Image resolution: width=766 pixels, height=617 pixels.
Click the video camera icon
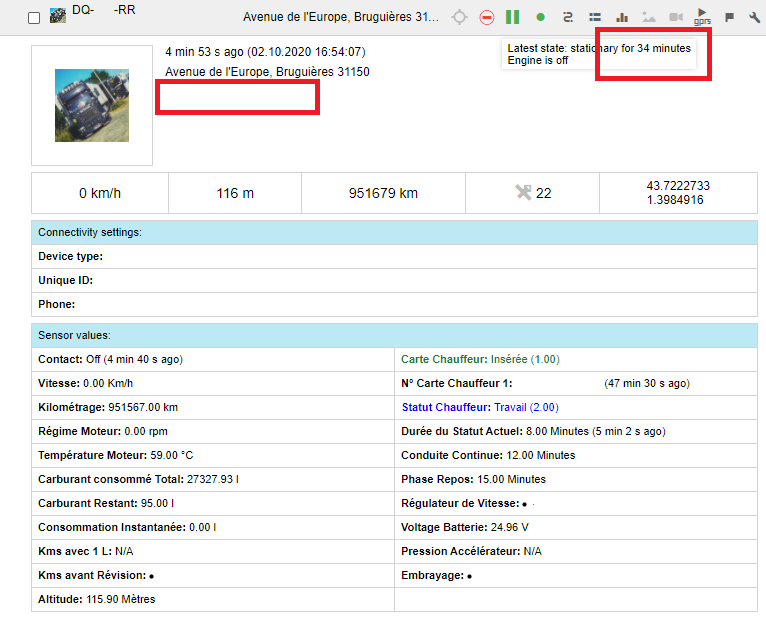point(676,17)
